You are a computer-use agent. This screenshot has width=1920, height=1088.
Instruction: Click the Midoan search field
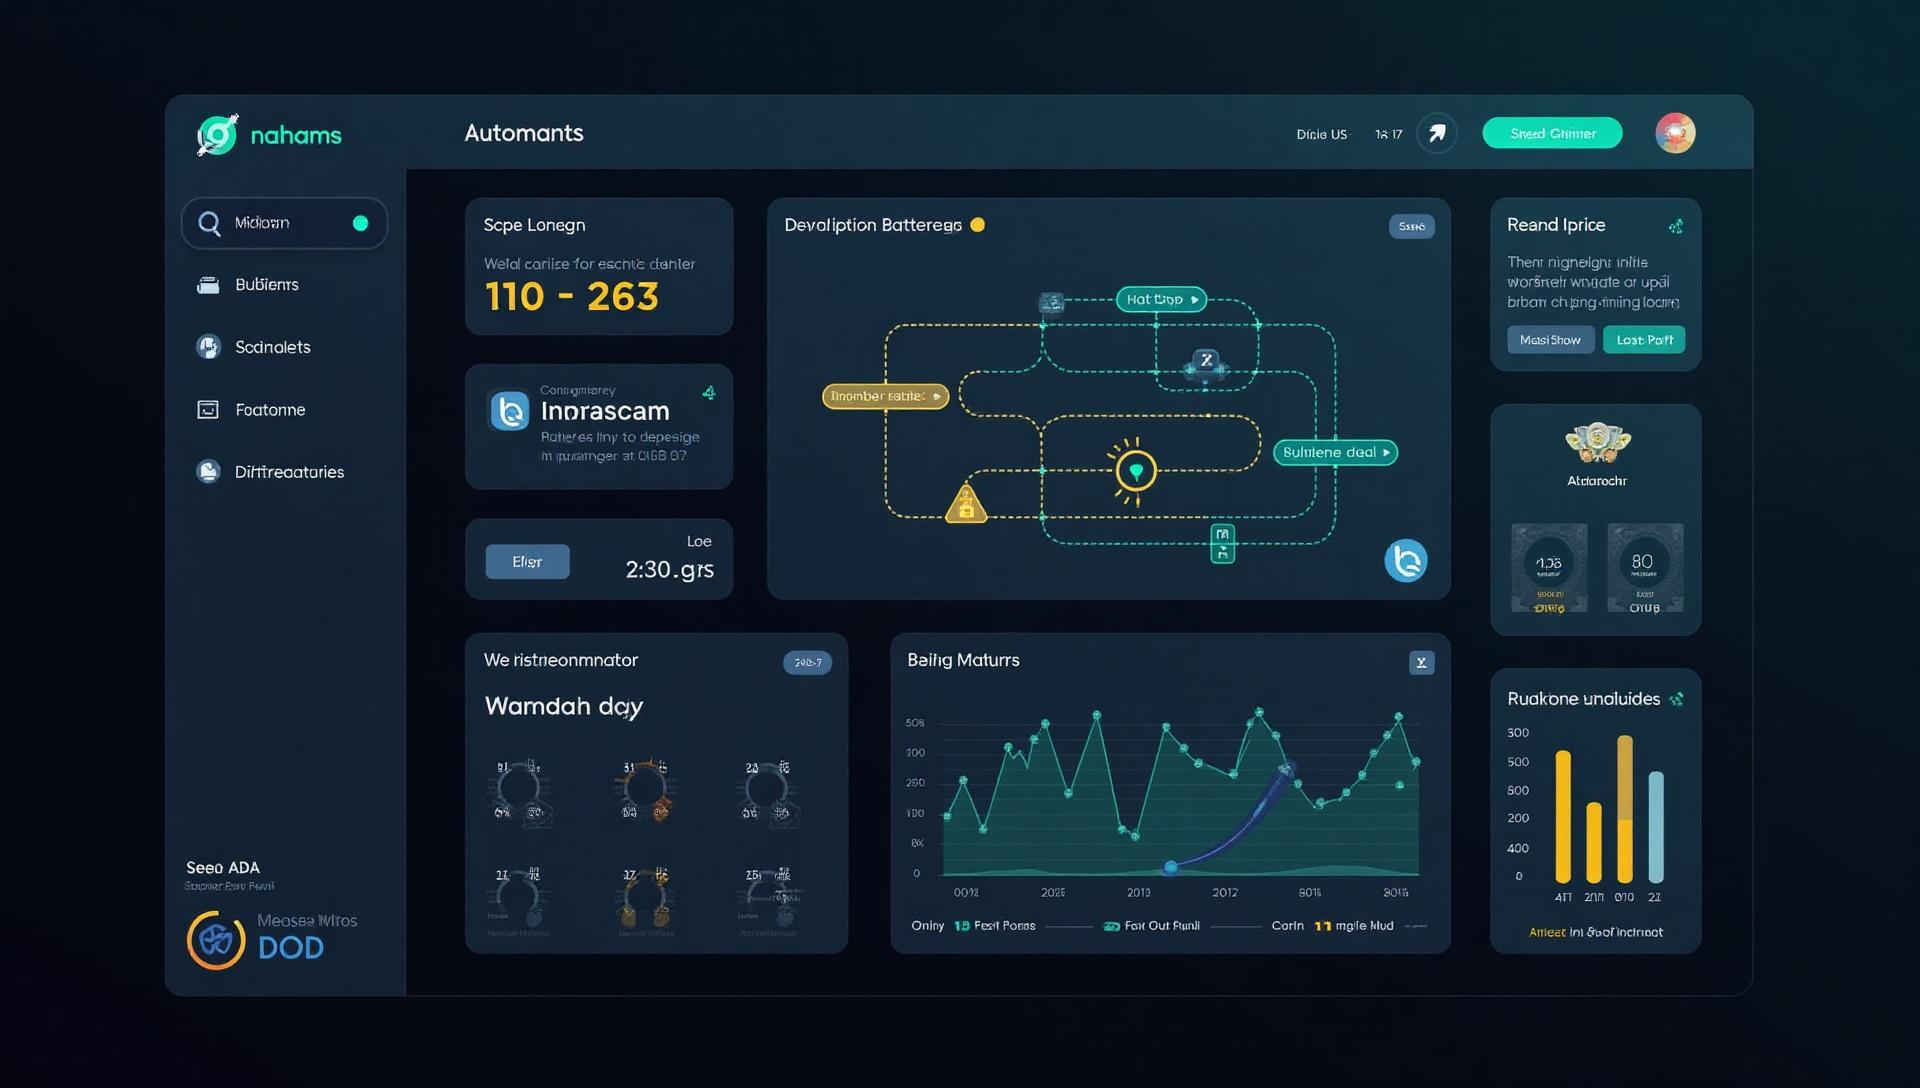(x=284, y=223)
